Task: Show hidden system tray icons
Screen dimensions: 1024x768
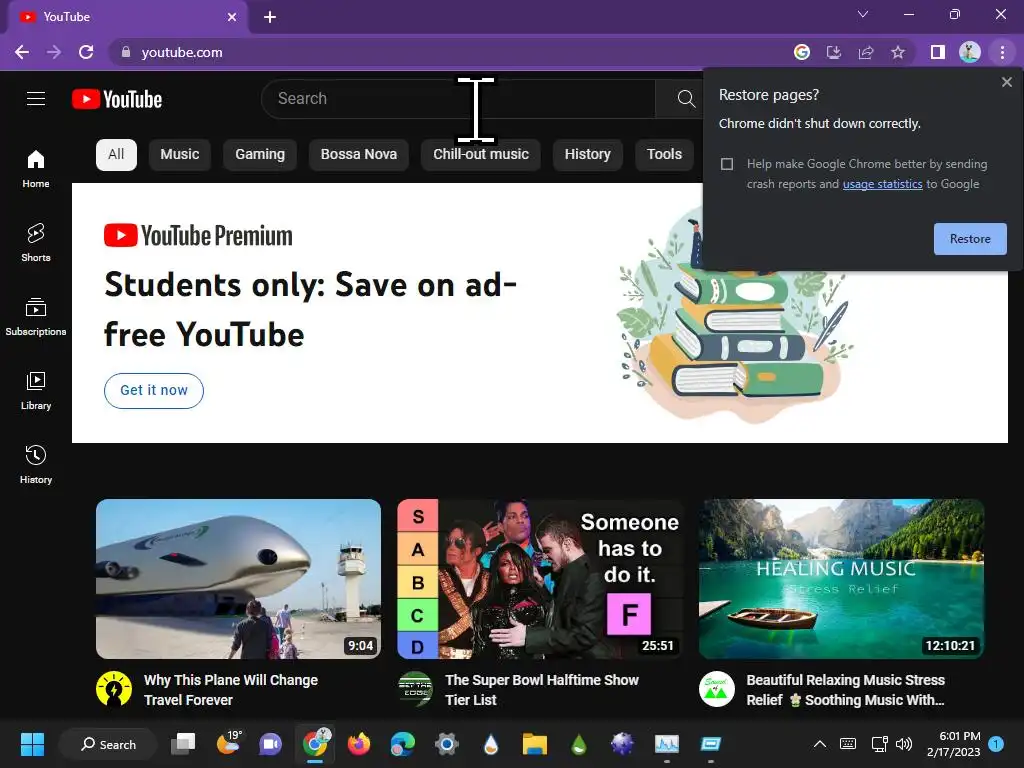Action: [x=820, y=744]
